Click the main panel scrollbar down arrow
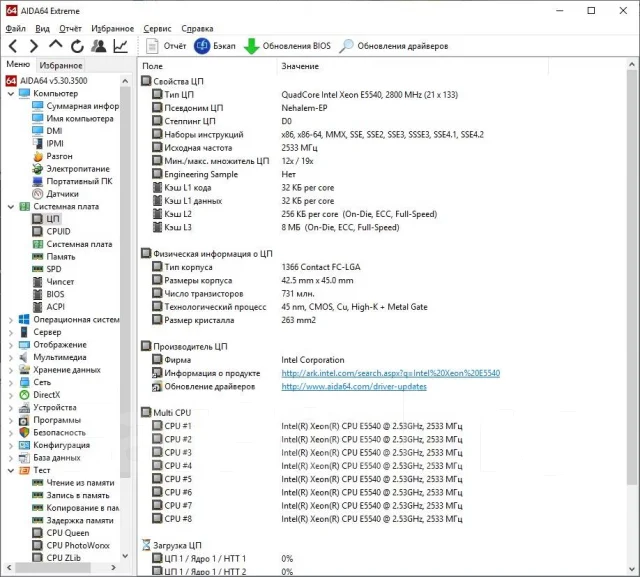Viewport: 640px width, 577px height. tap(632, 569)
